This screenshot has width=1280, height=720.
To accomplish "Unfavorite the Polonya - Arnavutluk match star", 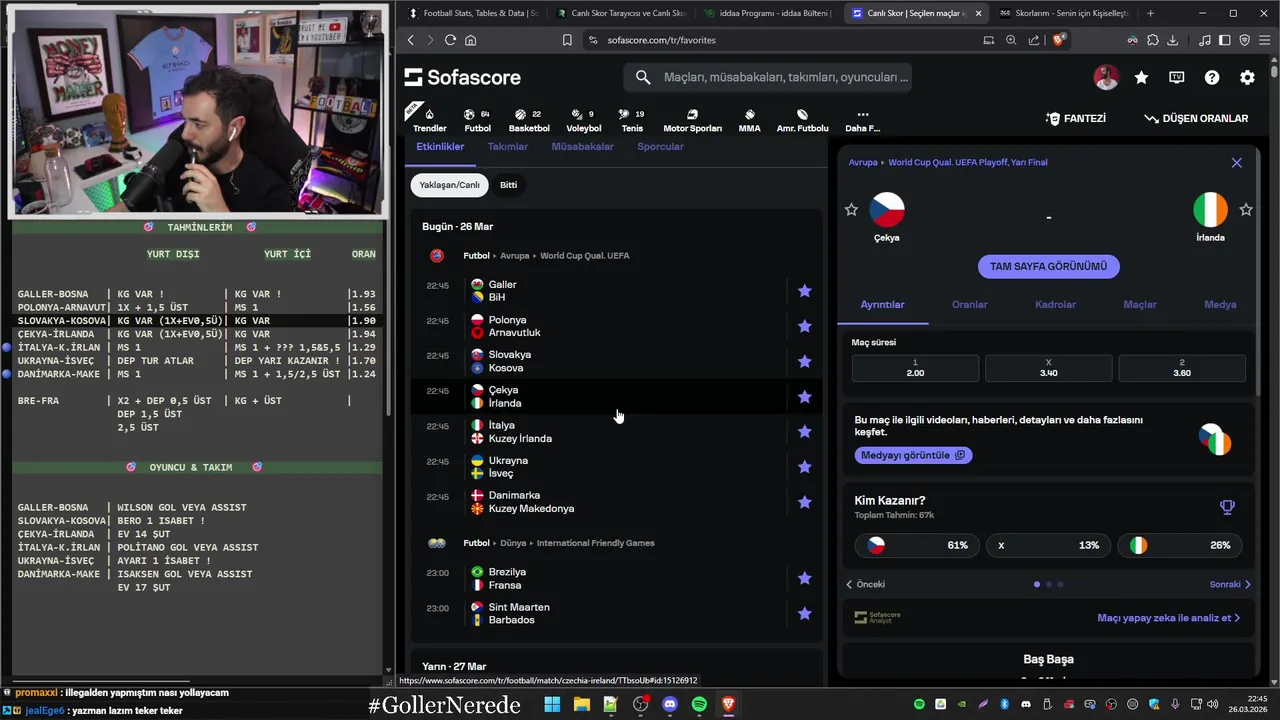I will (x=804, y=326).
